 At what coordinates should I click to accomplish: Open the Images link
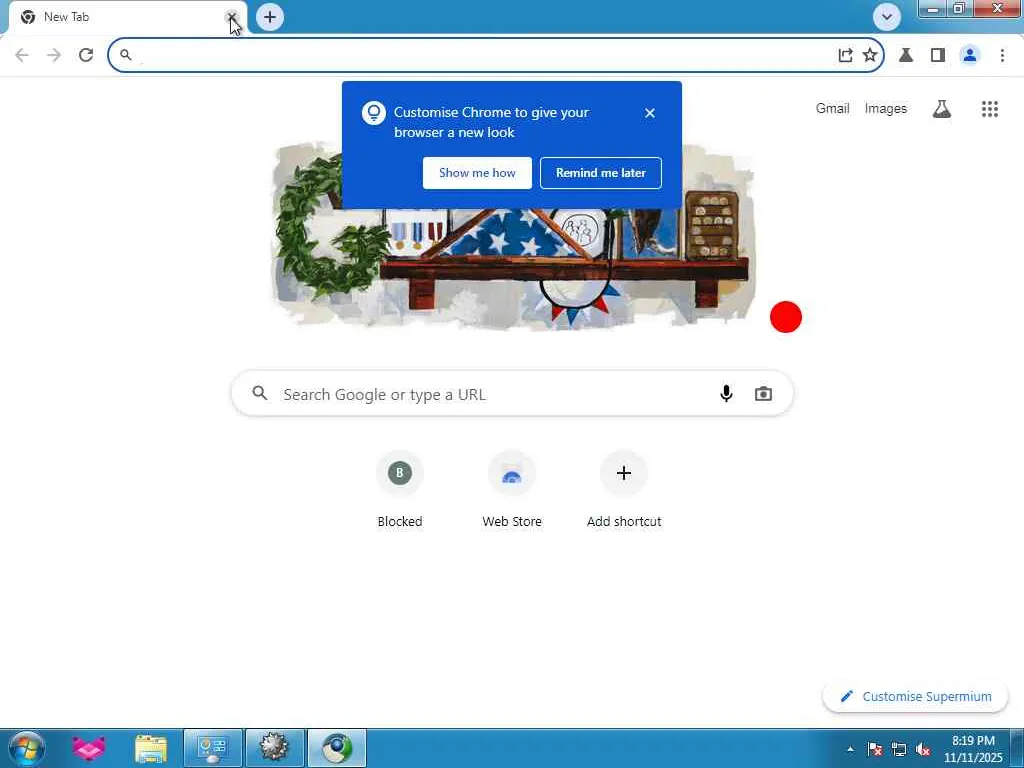[x=886, y=108]
